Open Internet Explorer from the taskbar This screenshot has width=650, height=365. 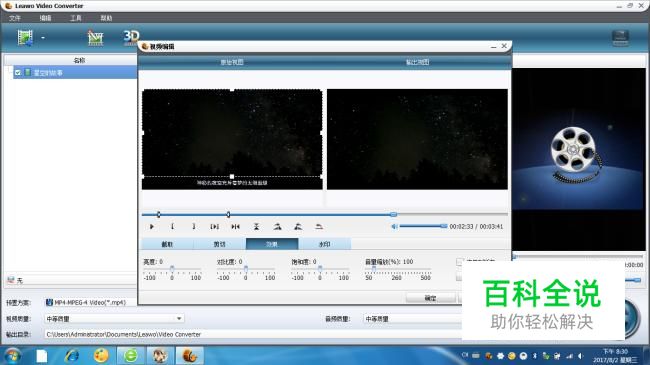(72, 356)
